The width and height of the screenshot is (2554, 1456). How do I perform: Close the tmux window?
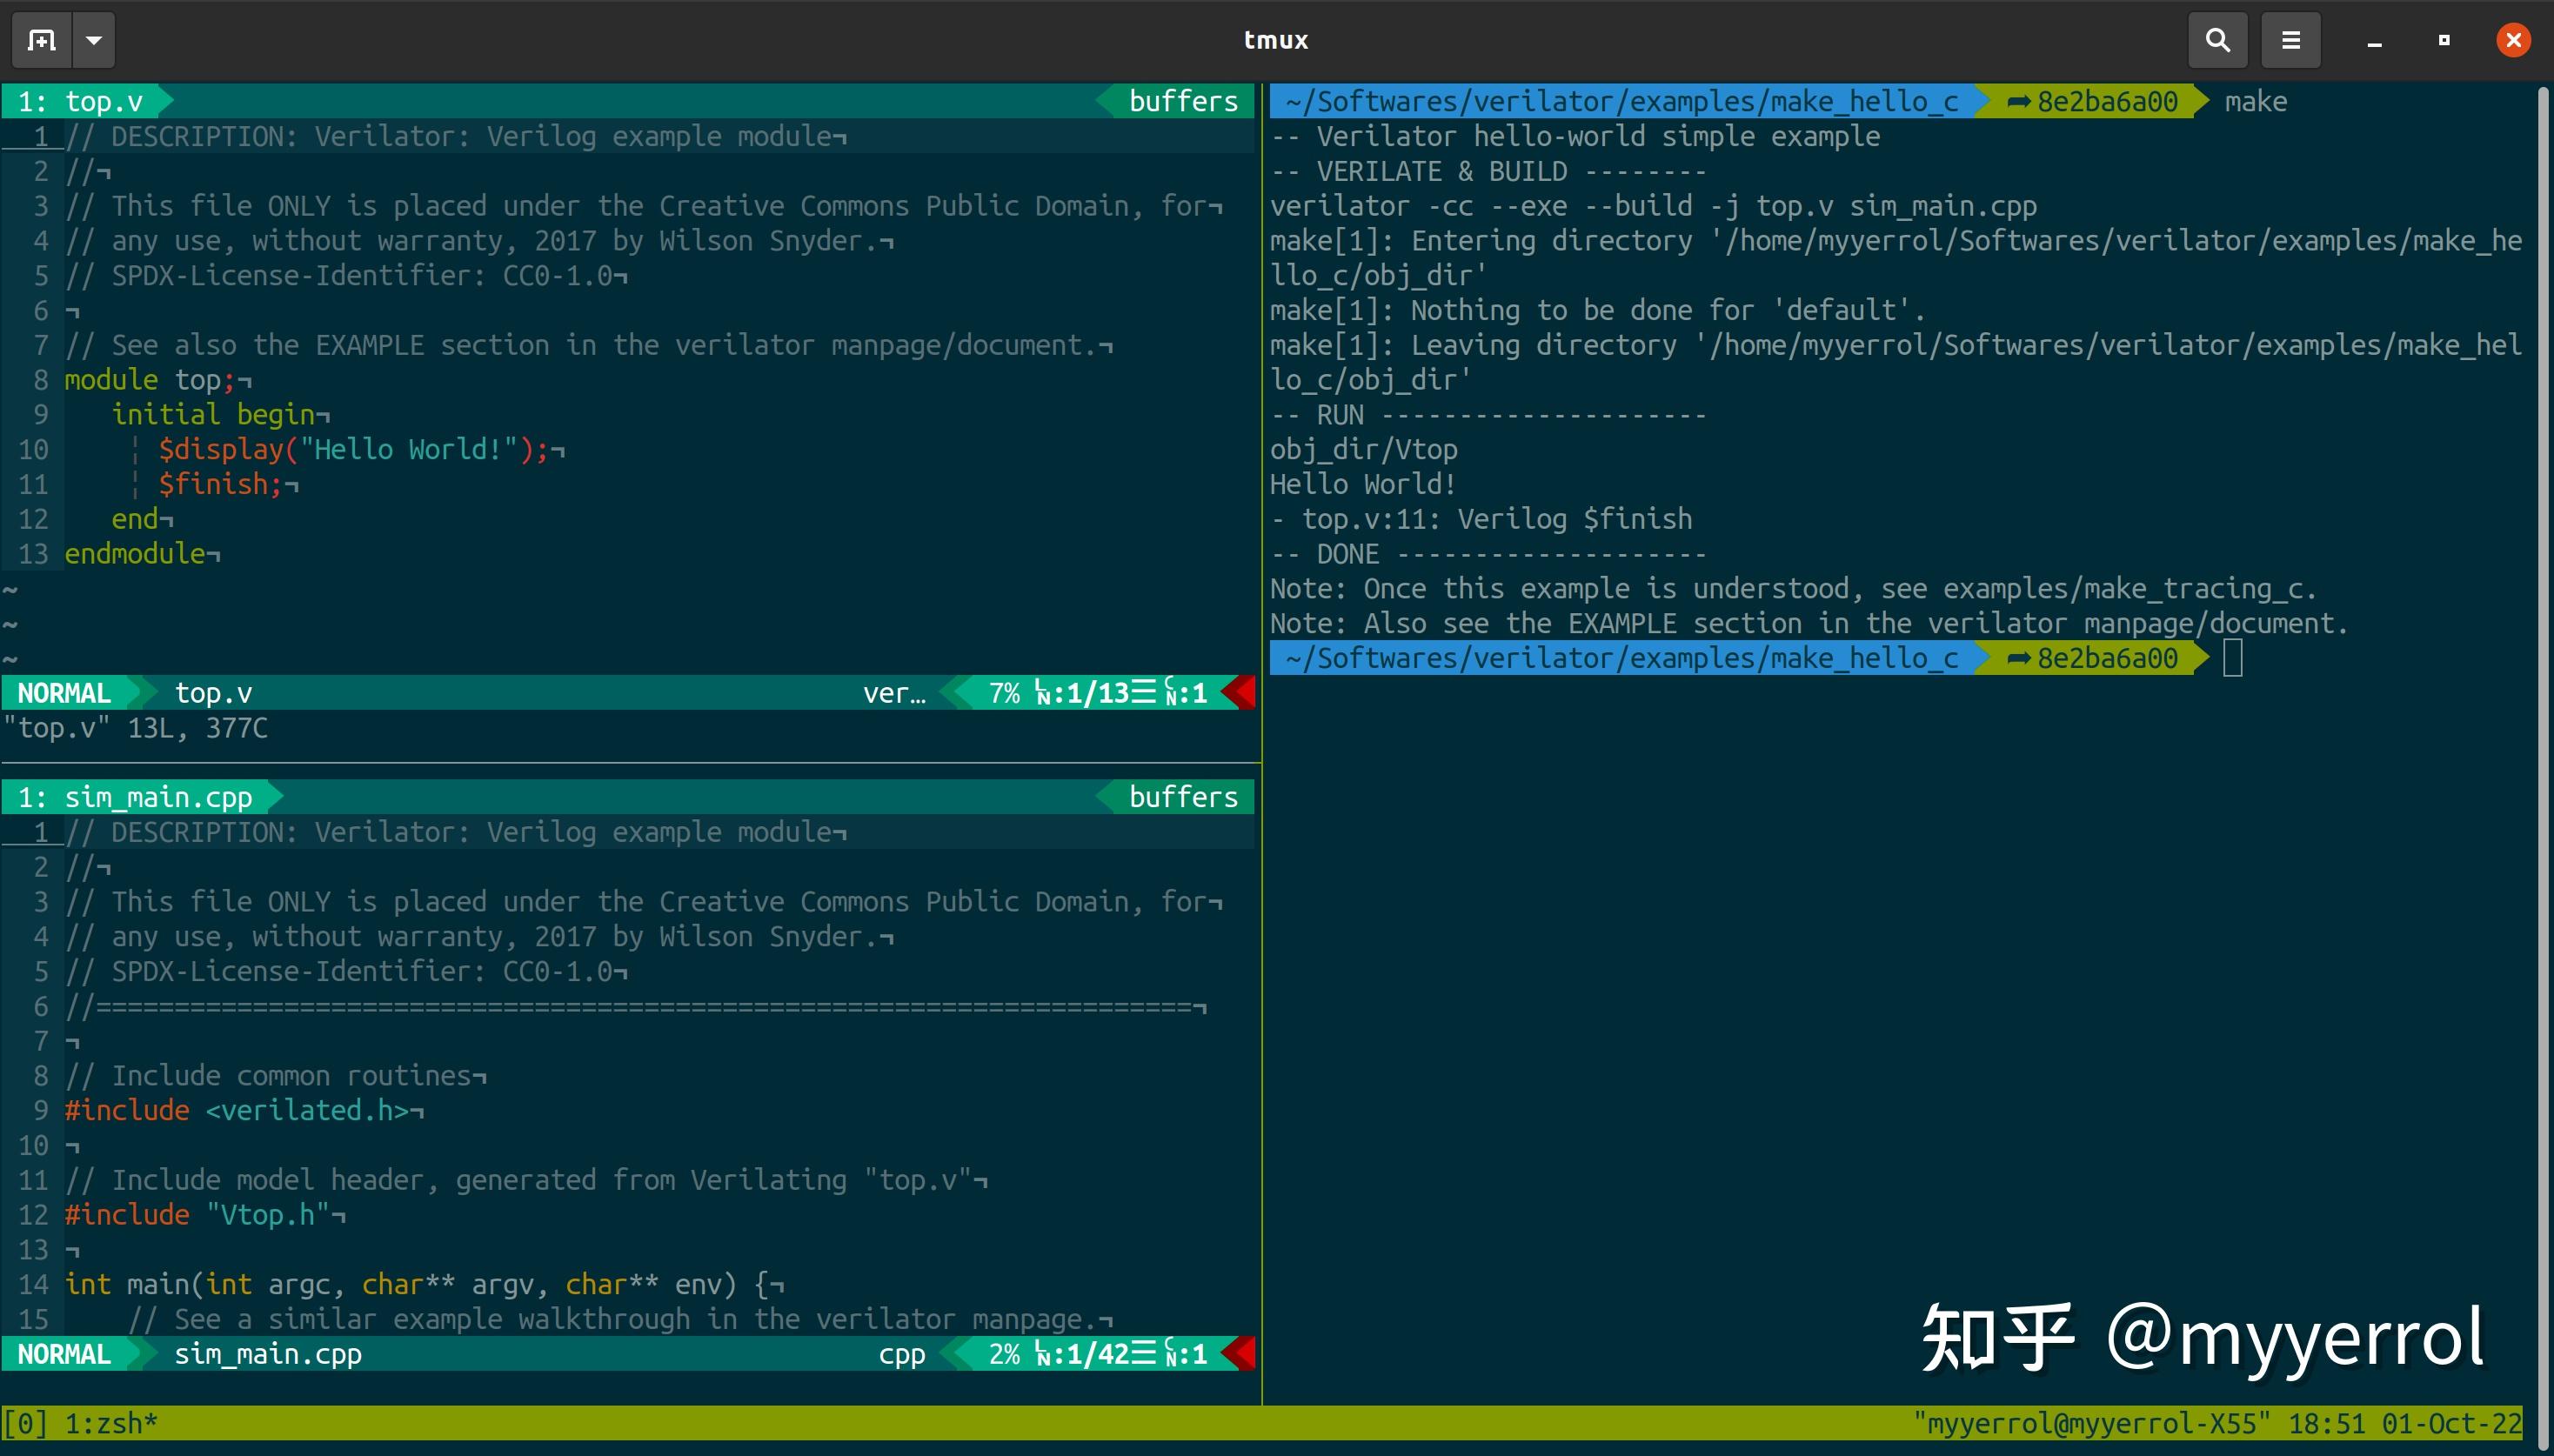coord(2513,40)
